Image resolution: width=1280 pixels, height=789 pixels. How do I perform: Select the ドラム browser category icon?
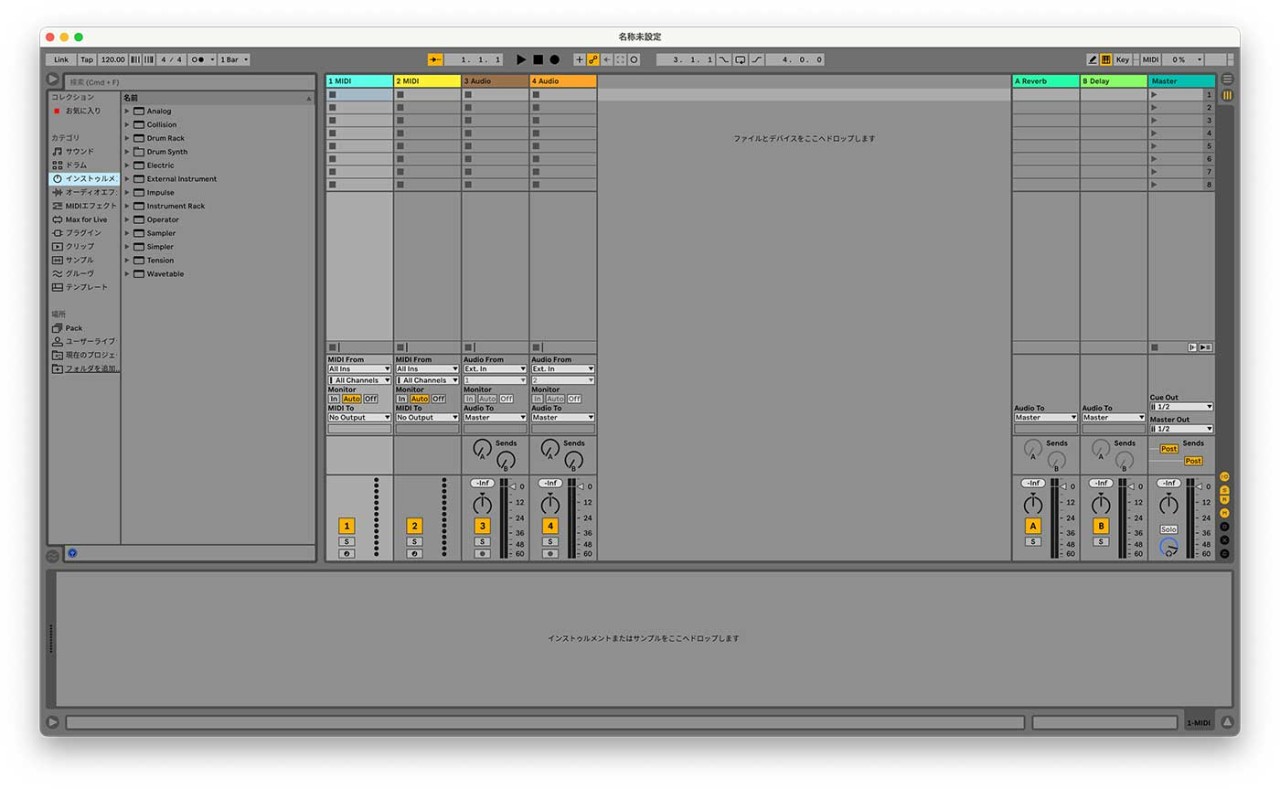click(x=57, y=165)
